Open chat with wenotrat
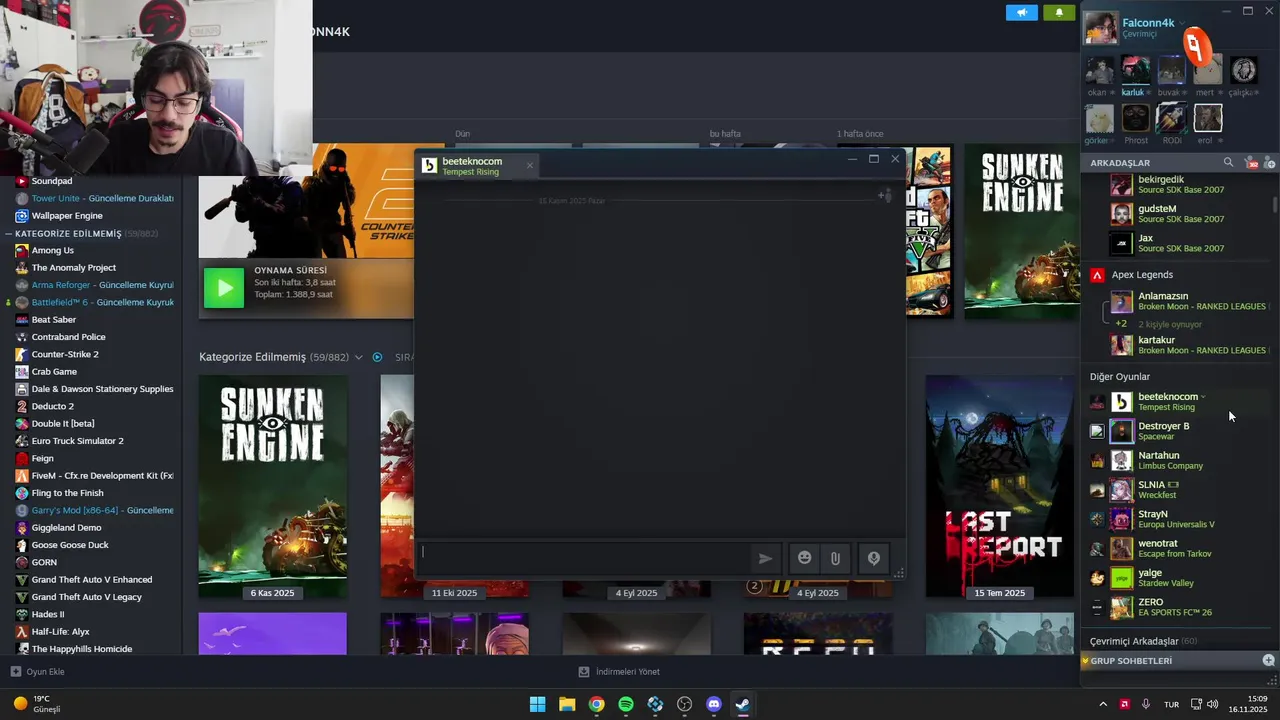This screenshot has width=1280, height=720. 1180,548
